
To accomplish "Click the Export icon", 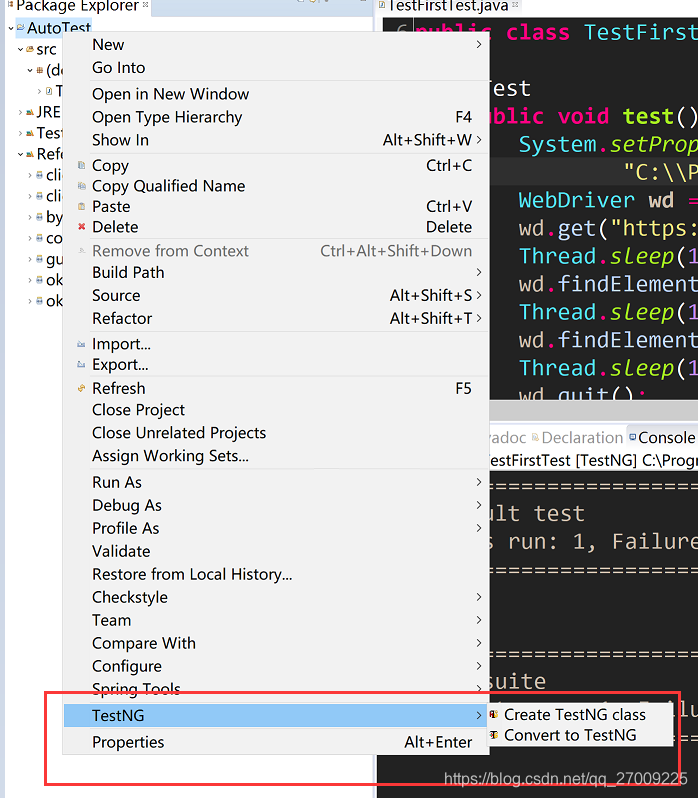I will (81, 364).
